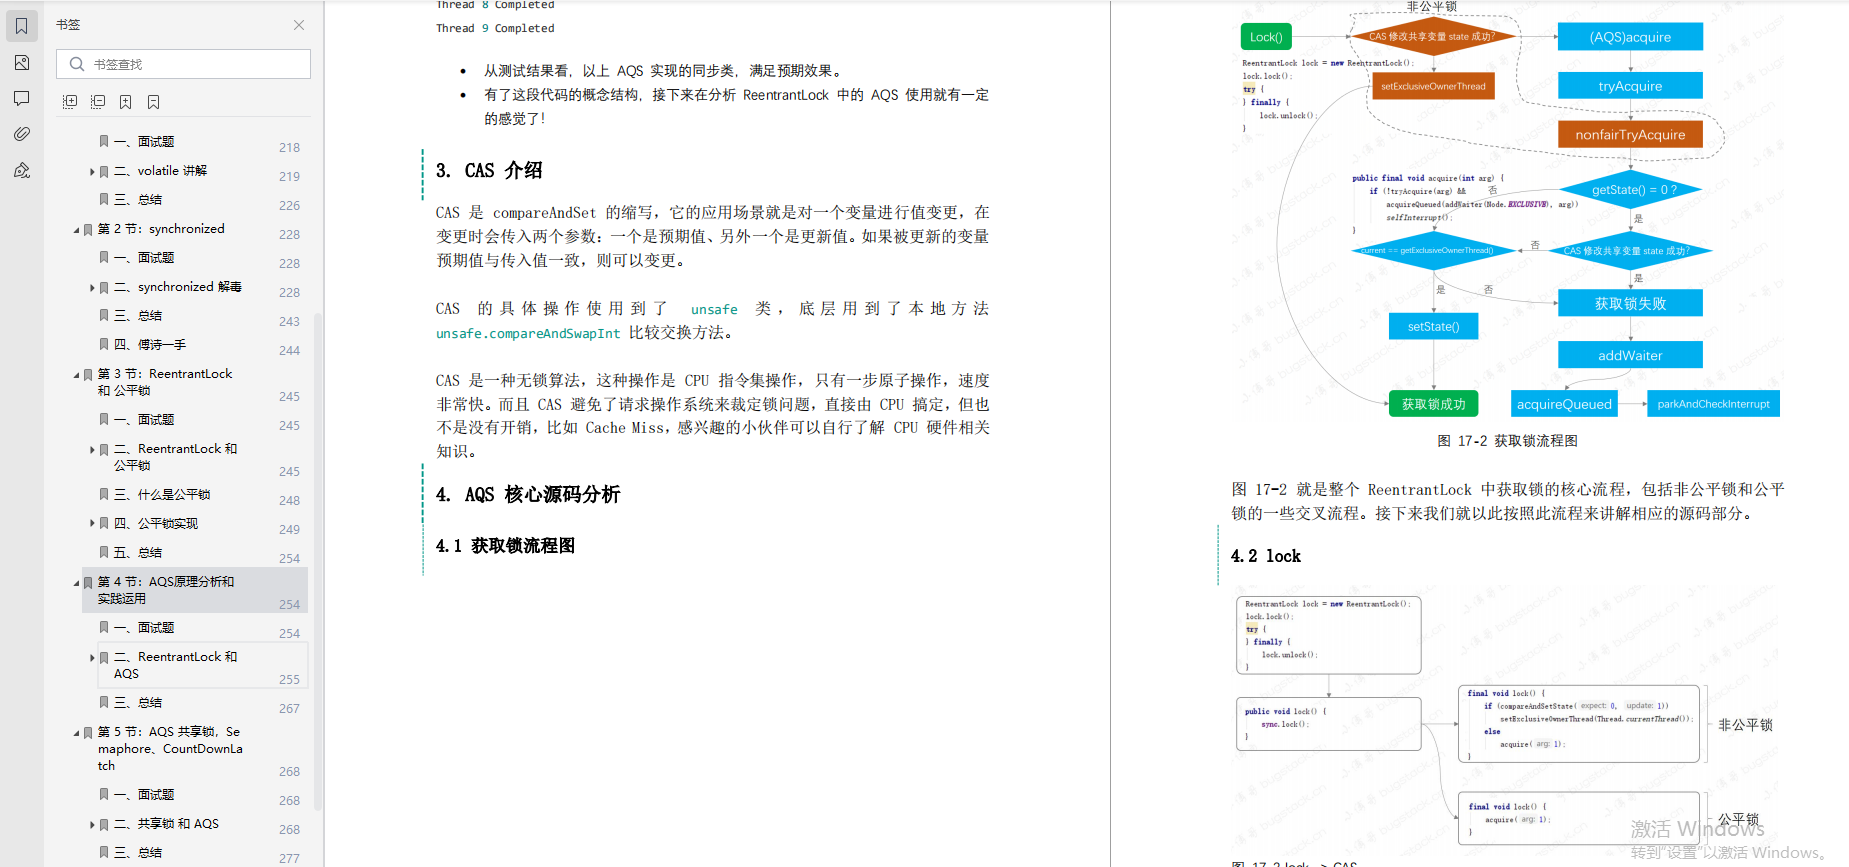
Task: Click the 获取锁成功 green box
Action: pyautogui.click(x=1433, y=404)
